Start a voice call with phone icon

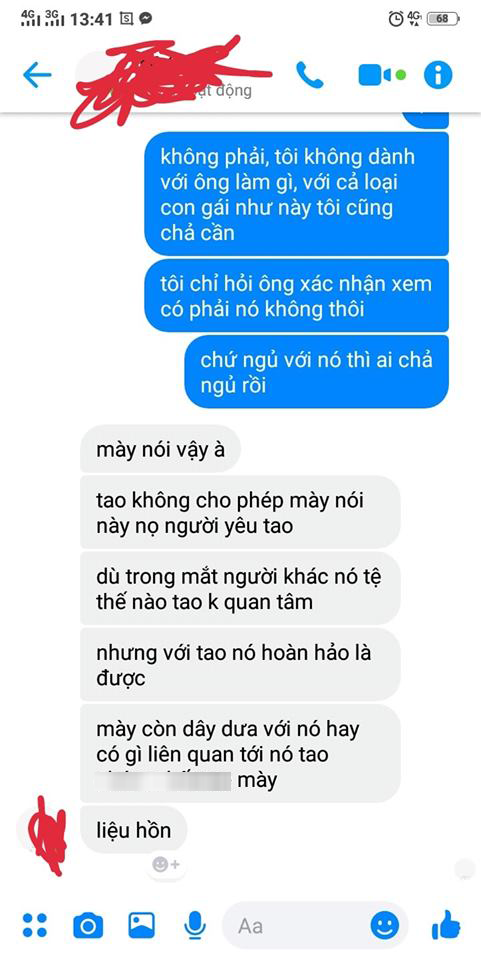pyautogui.click(x=309, y=74)
